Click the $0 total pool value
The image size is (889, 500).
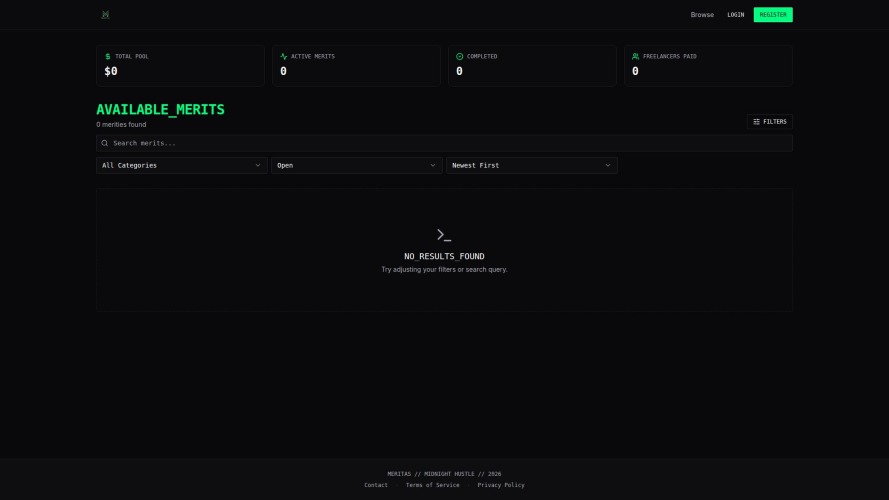pos(111,71)
